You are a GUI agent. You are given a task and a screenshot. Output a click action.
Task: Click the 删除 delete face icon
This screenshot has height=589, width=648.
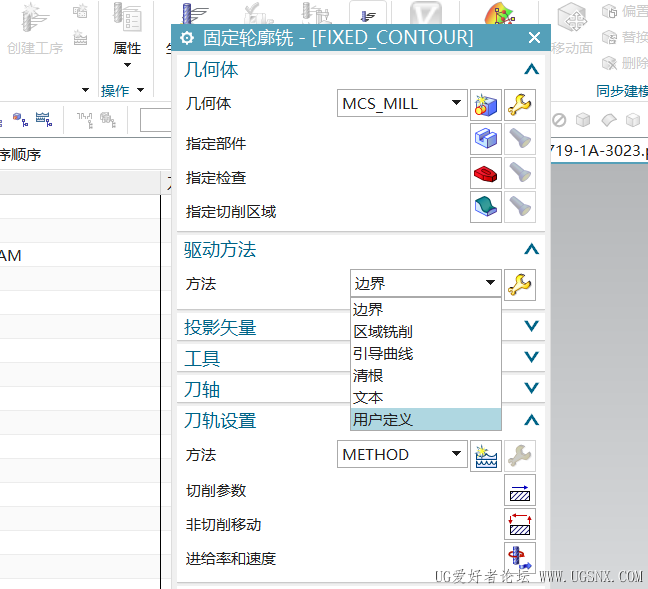[610, 63]
